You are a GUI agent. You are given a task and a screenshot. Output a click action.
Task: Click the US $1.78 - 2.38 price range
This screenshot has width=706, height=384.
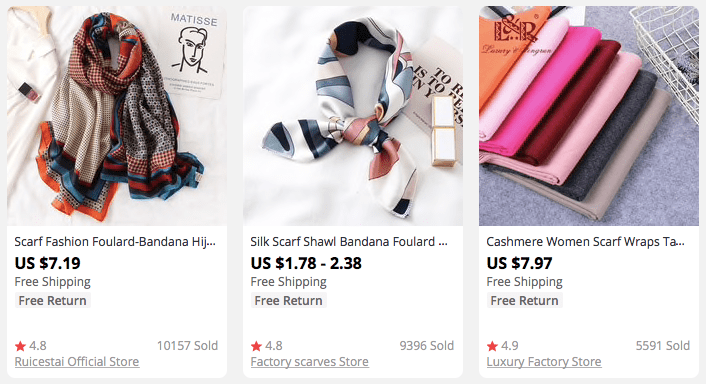click(306, 263)
